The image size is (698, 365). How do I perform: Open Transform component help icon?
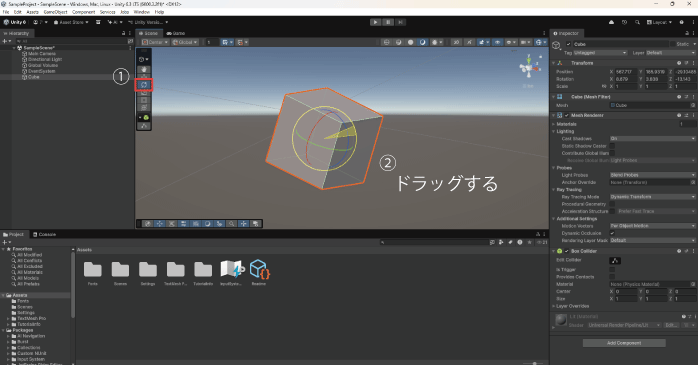click(679, 63)
